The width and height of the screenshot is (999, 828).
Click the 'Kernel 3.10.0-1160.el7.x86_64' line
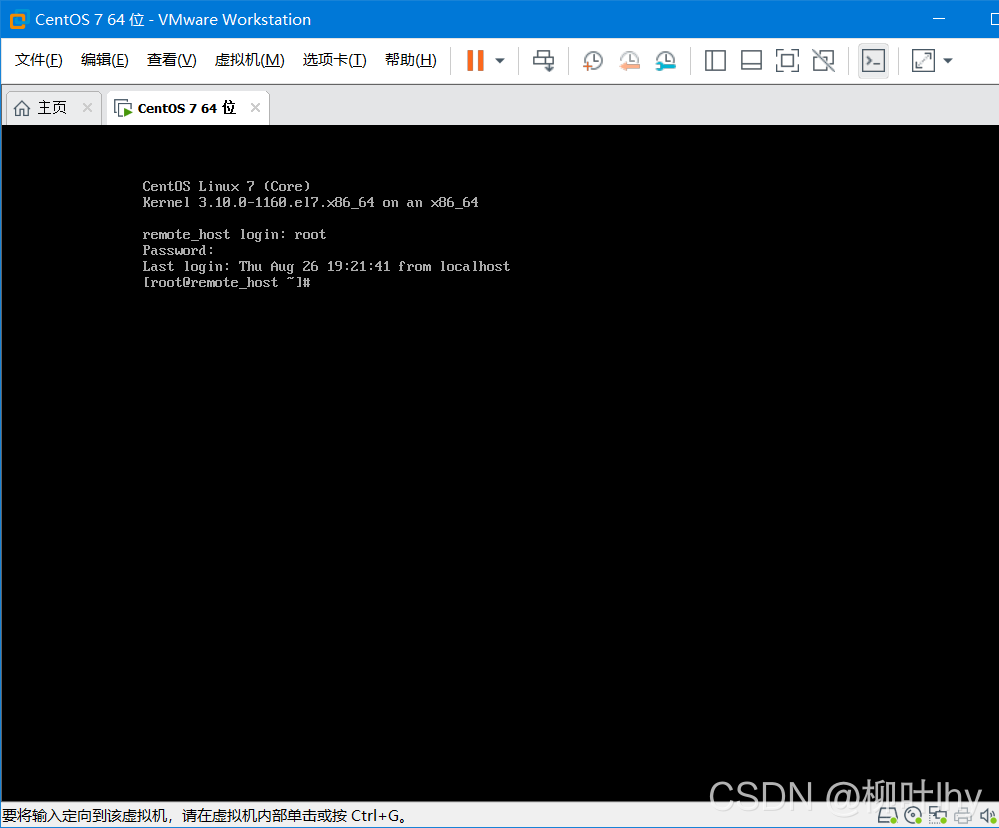click(310, 203)
